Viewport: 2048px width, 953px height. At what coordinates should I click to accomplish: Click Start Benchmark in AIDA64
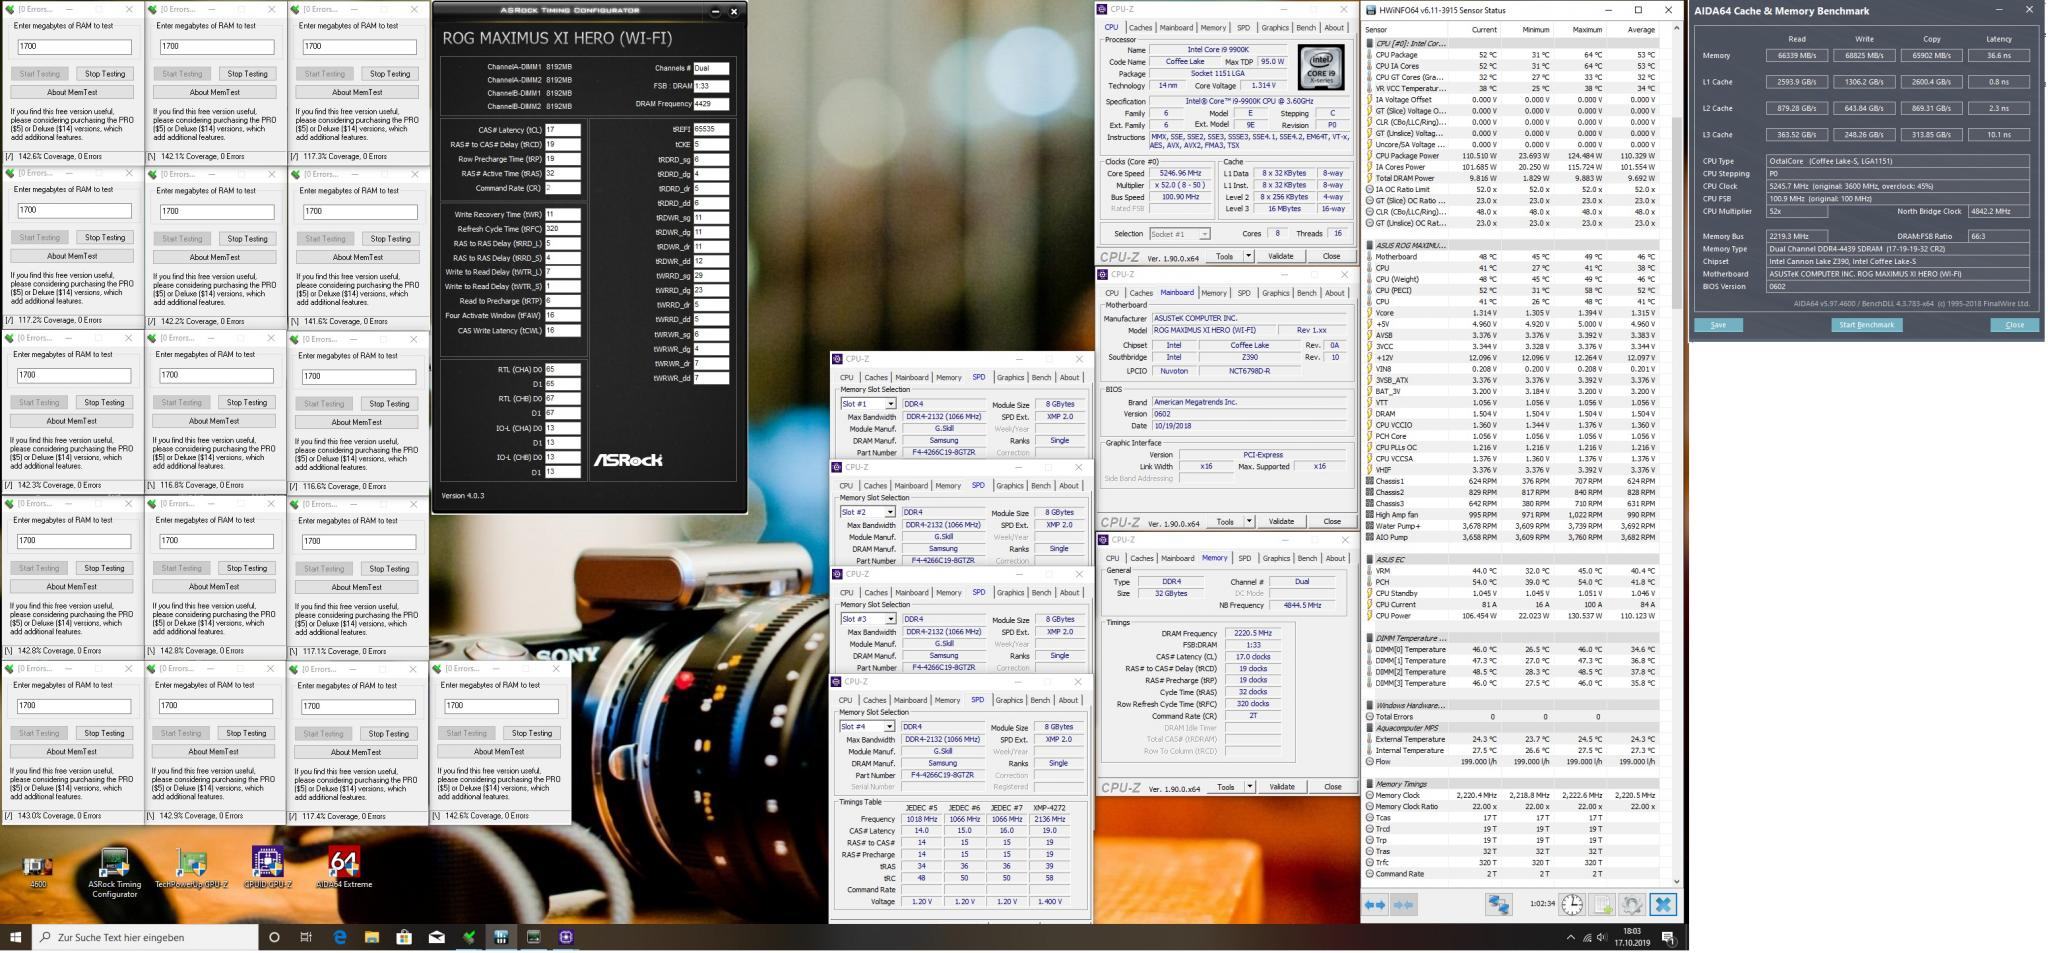(x=1866, y=325)
